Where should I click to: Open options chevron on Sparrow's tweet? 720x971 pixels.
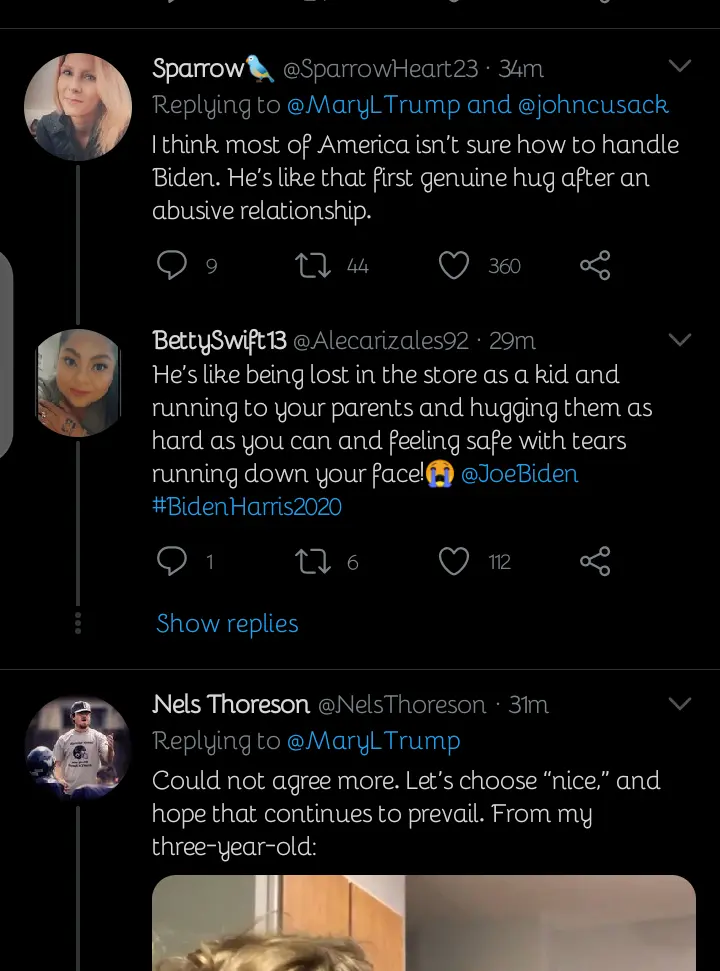click(x=679, y=67)
